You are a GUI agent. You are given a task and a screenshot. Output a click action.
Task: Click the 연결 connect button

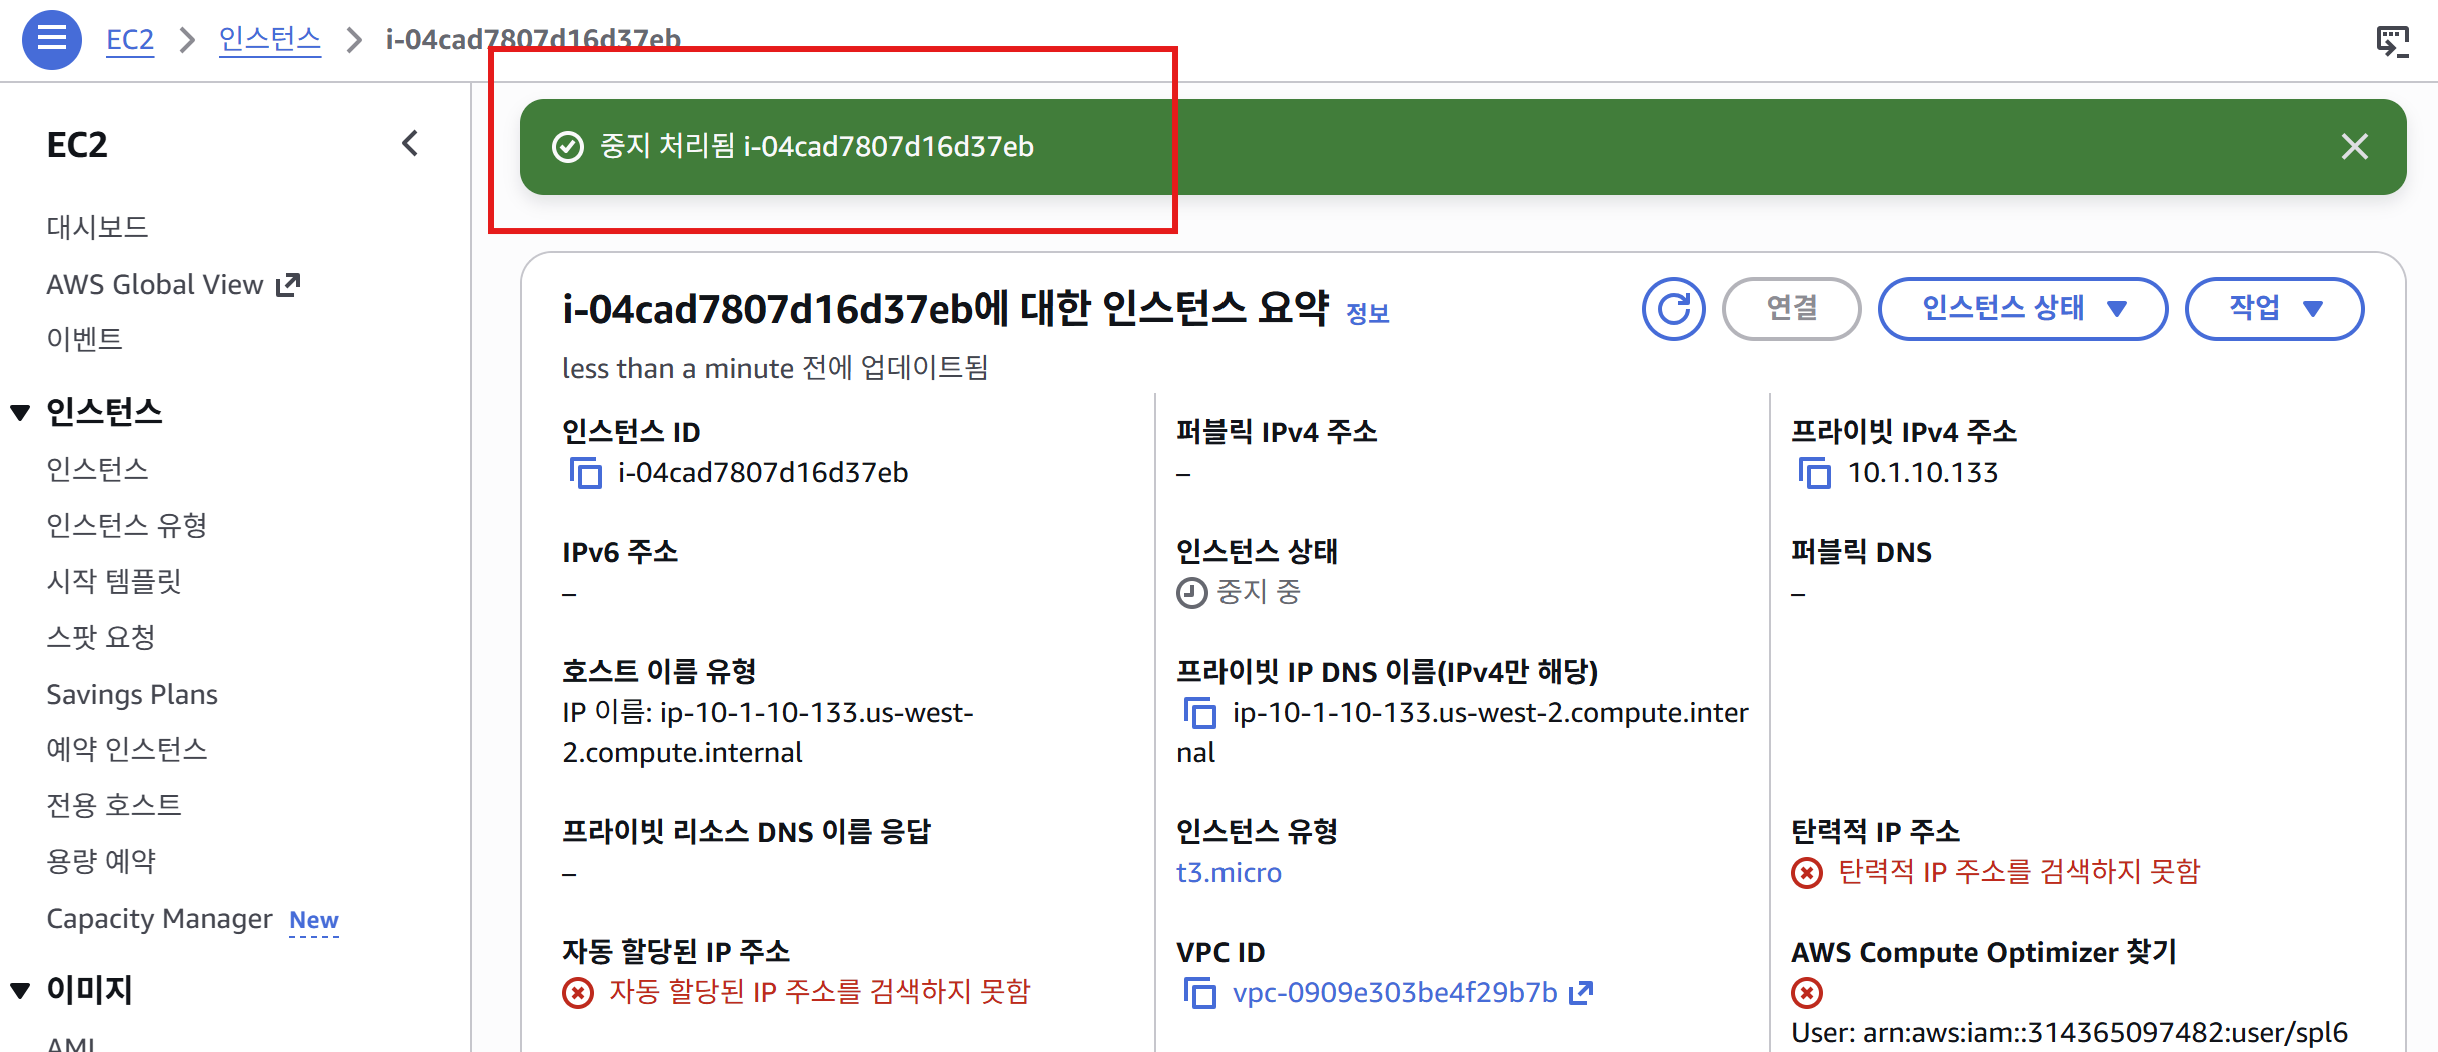[1791, 309]
